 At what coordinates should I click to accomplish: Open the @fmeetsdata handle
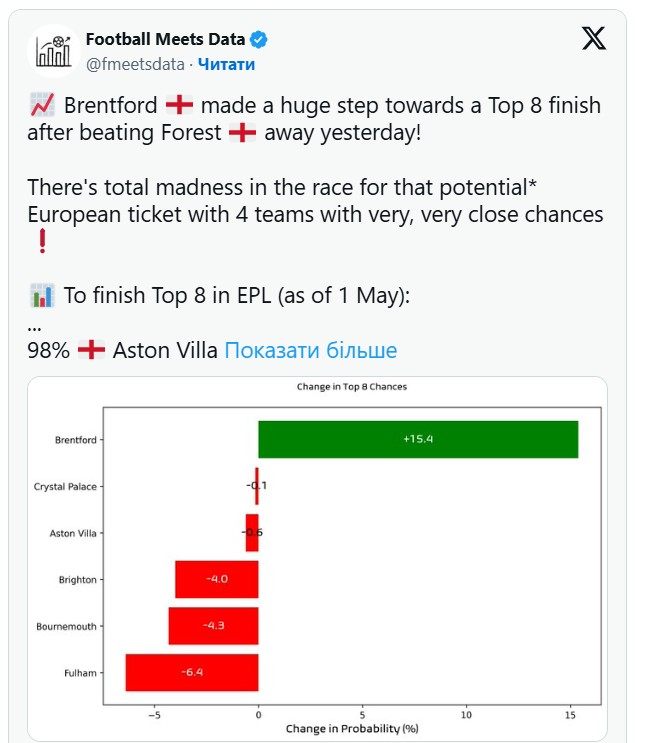pos(135,64)
